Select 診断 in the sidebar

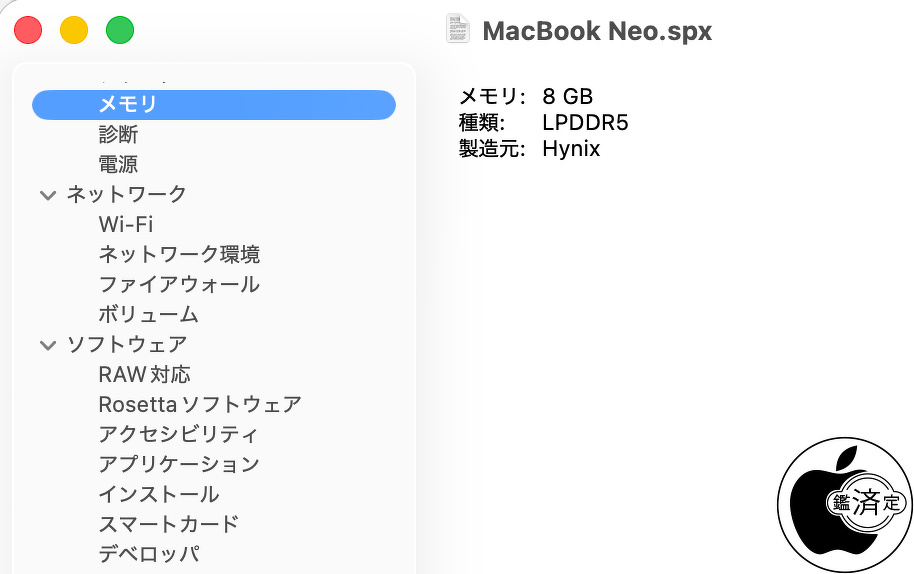(118, 134)
